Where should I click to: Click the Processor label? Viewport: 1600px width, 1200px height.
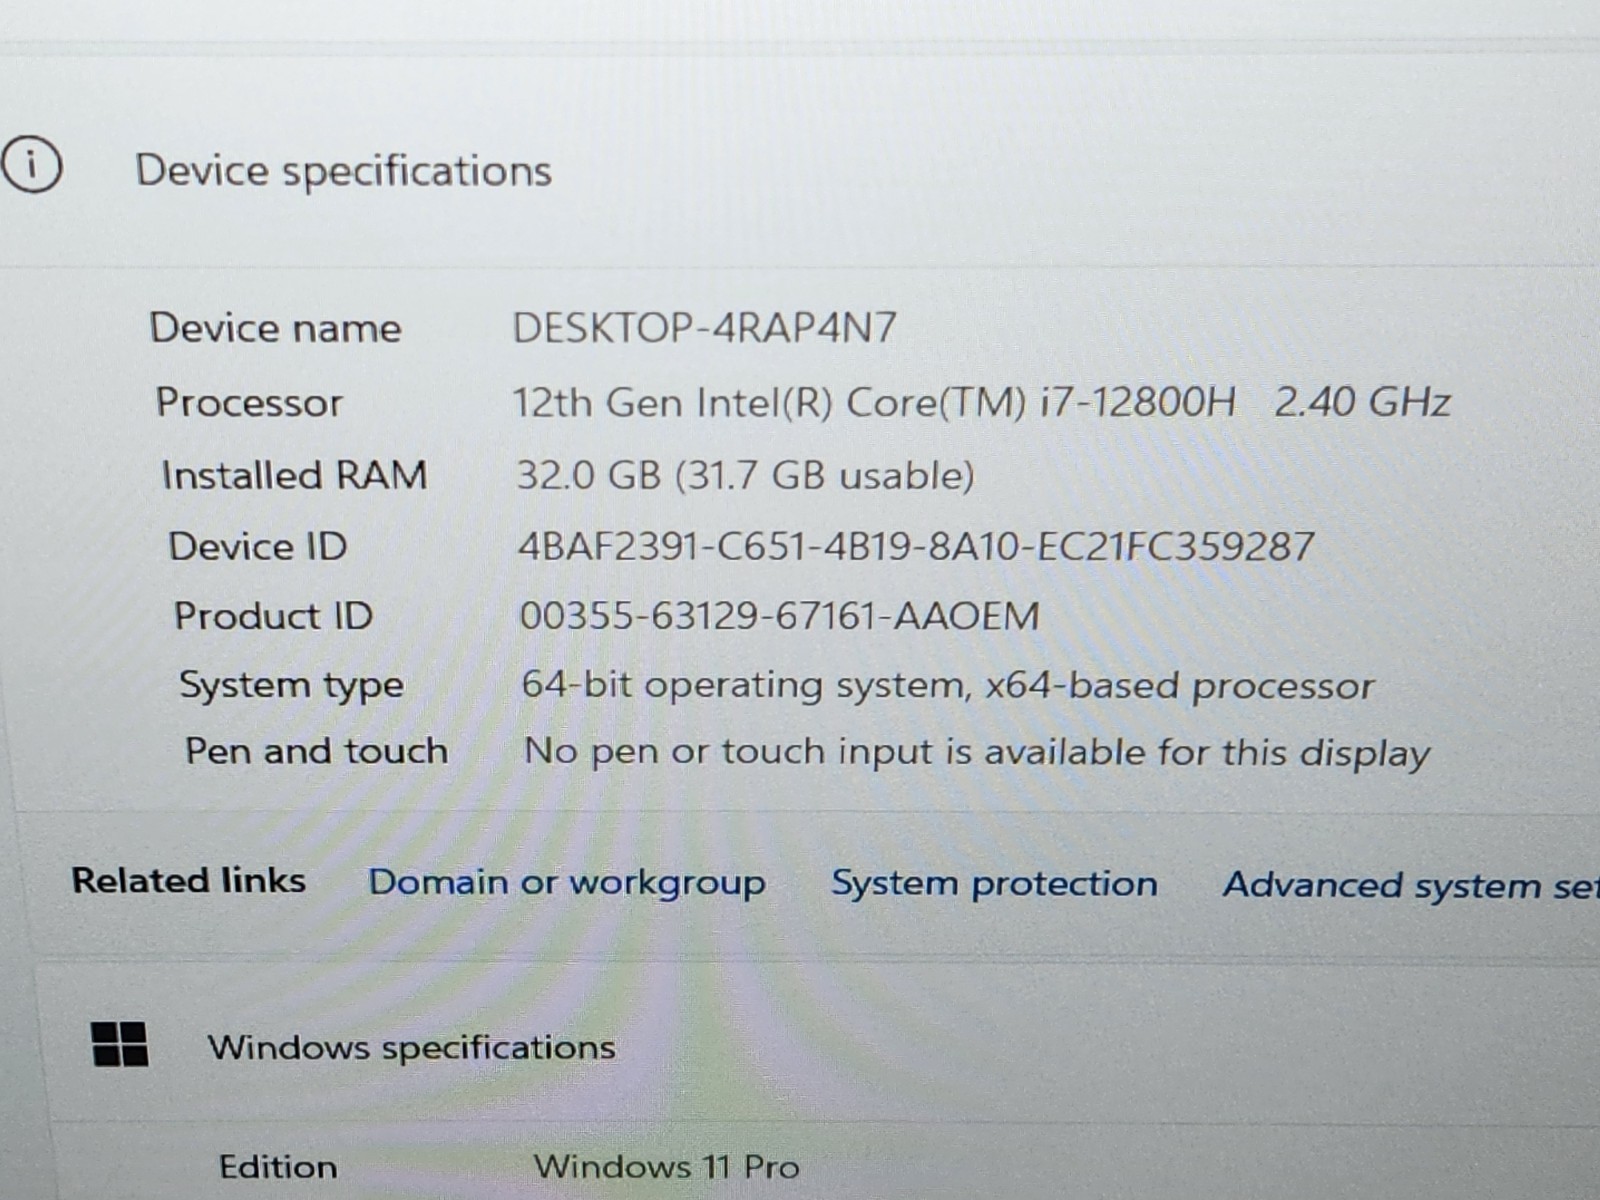pos(249,402)
